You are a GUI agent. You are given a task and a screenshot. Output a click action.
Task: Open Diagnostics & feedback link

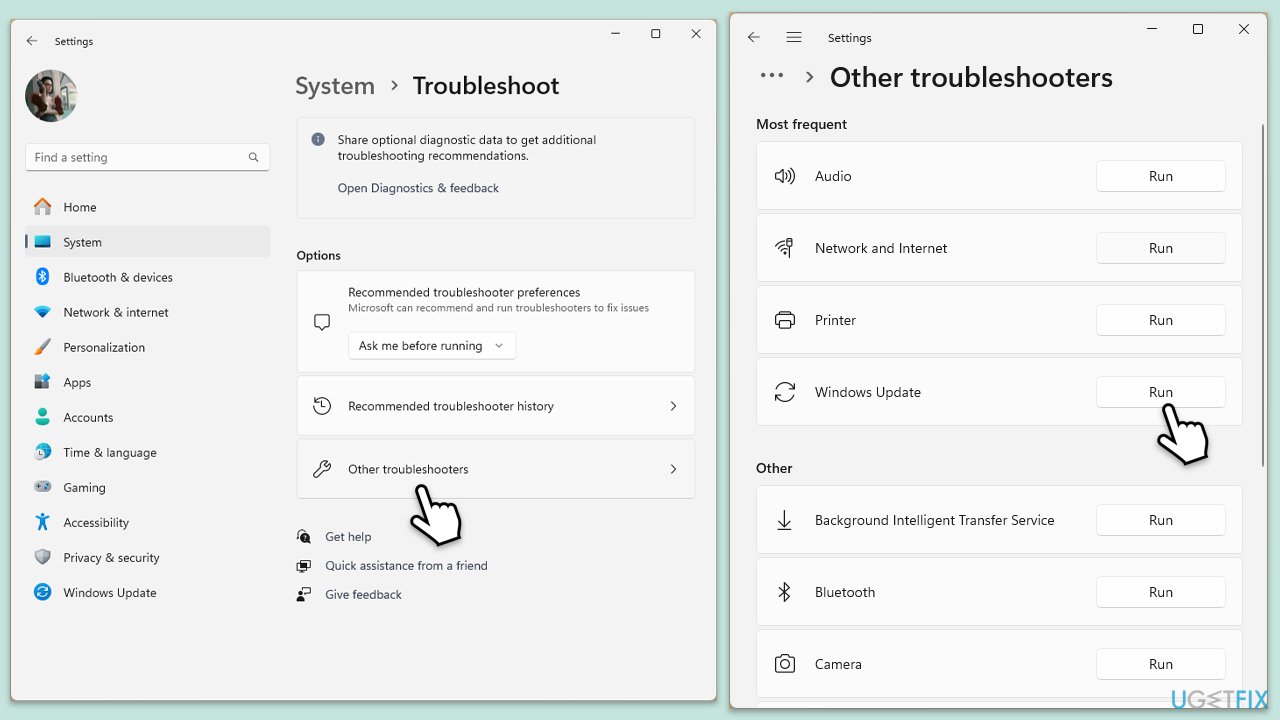pos(418,188)
